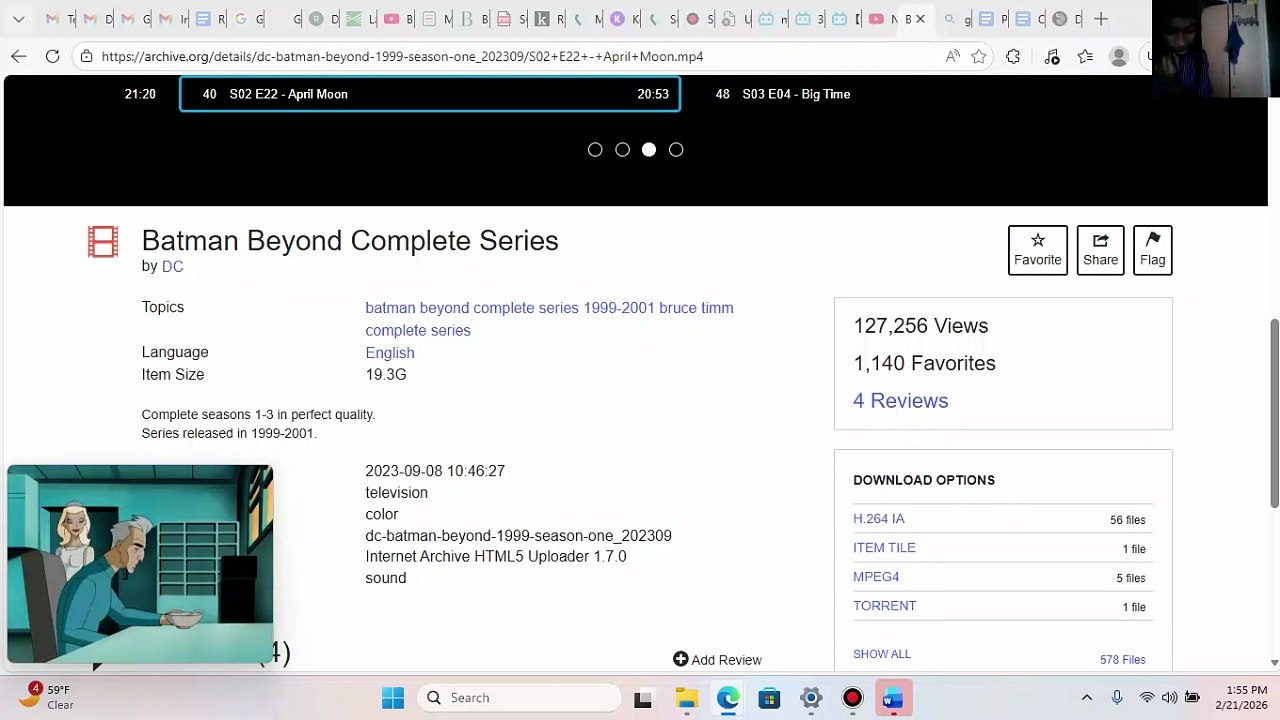View site information lock icon
Image resolution: width=1280 pixels, height=720 pixels.
(87, 57)
